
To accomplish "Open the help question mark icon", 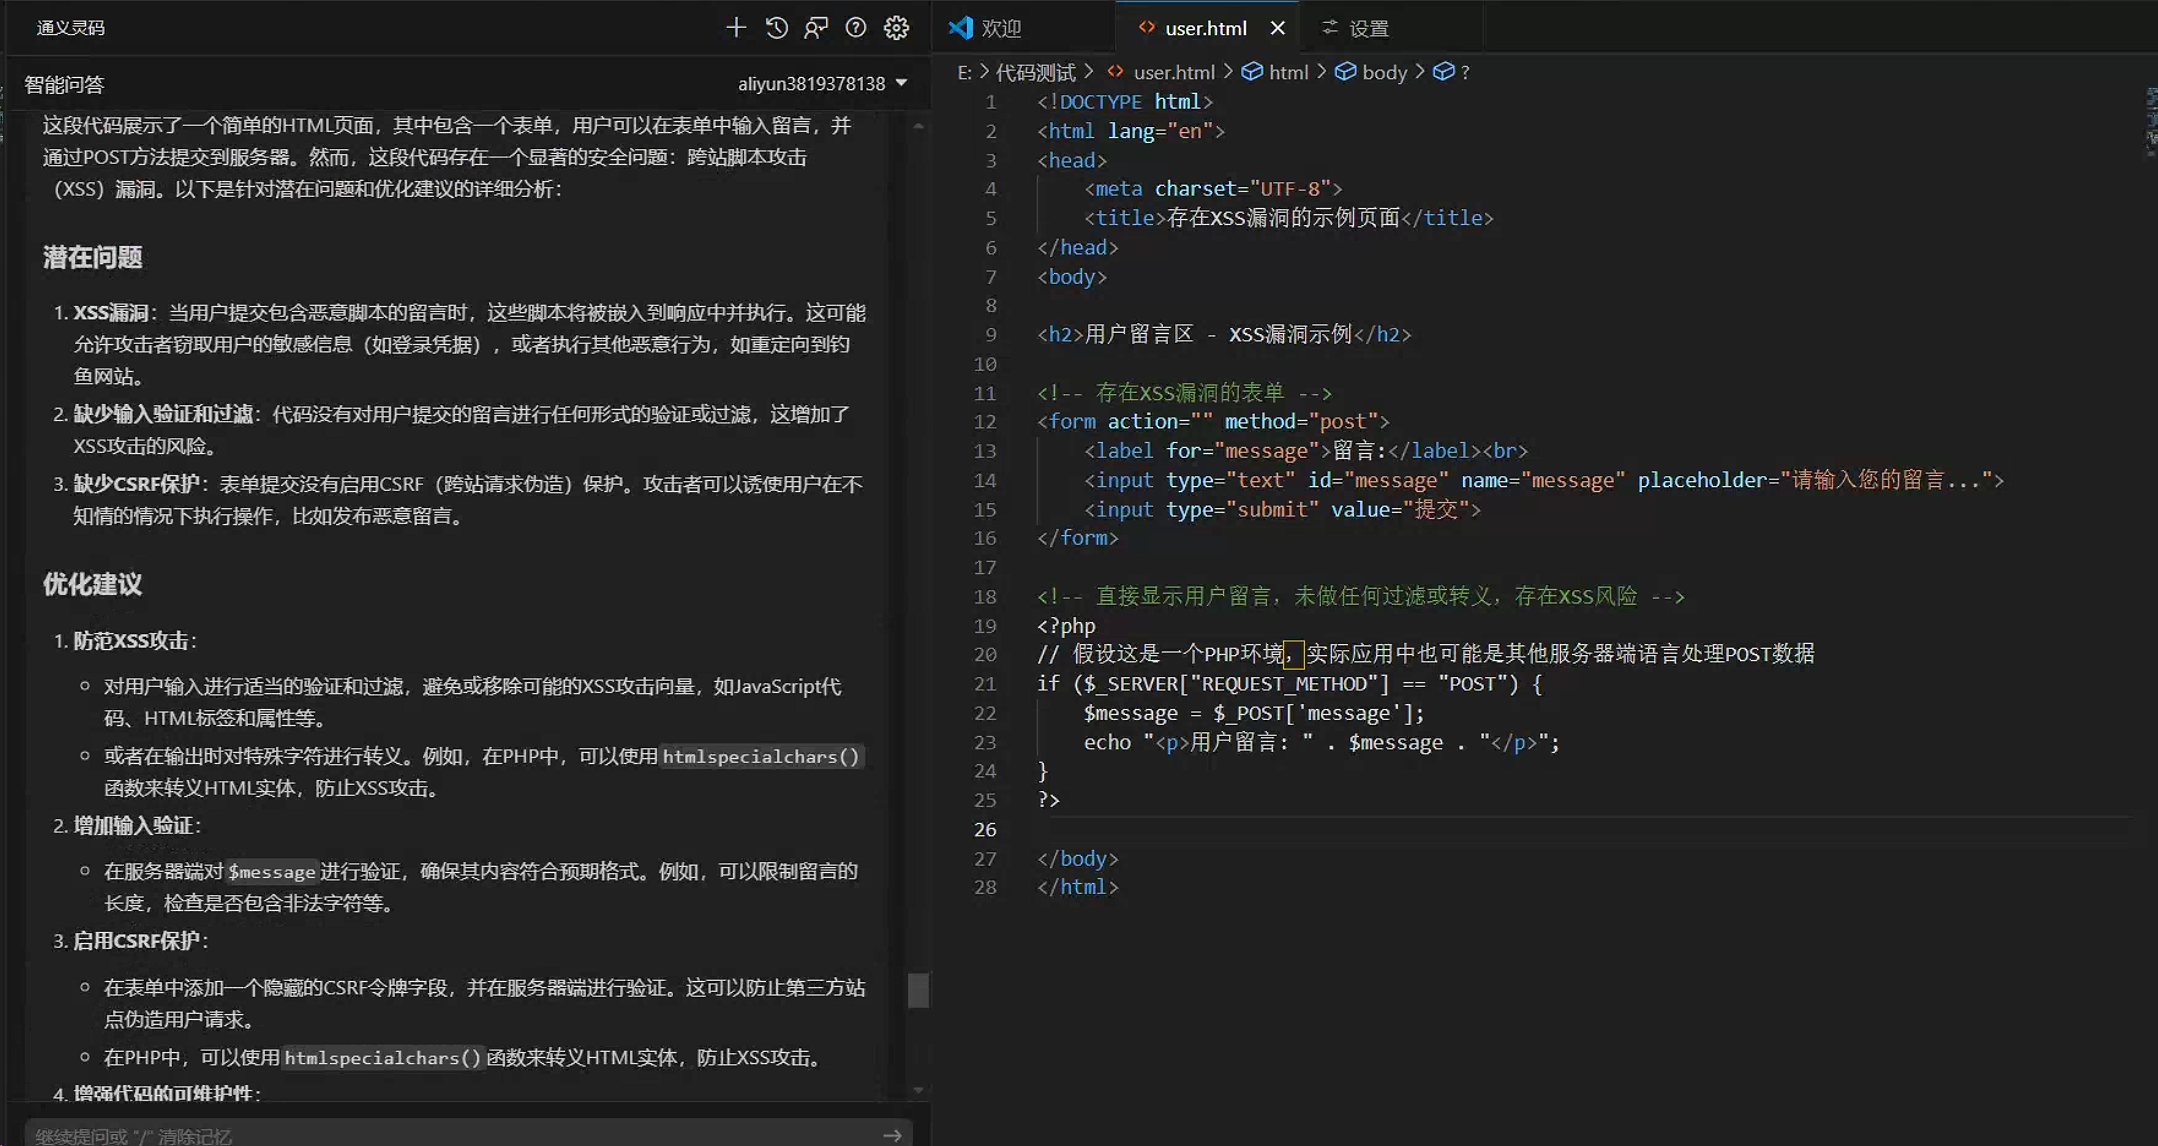I will 856,28.
